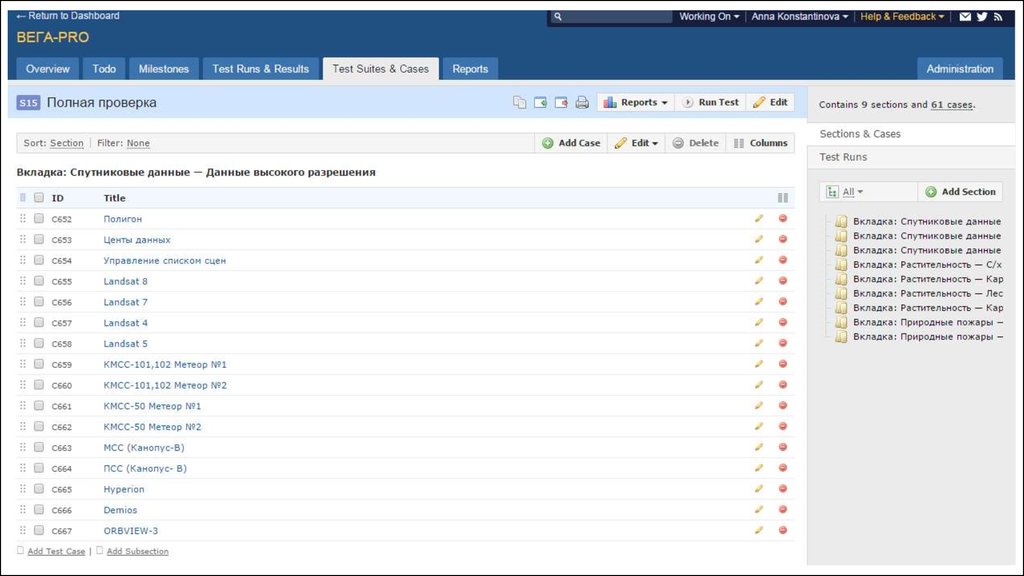
Task: Edit case C652 Полигон pencil icon
Action: (759, 219)
